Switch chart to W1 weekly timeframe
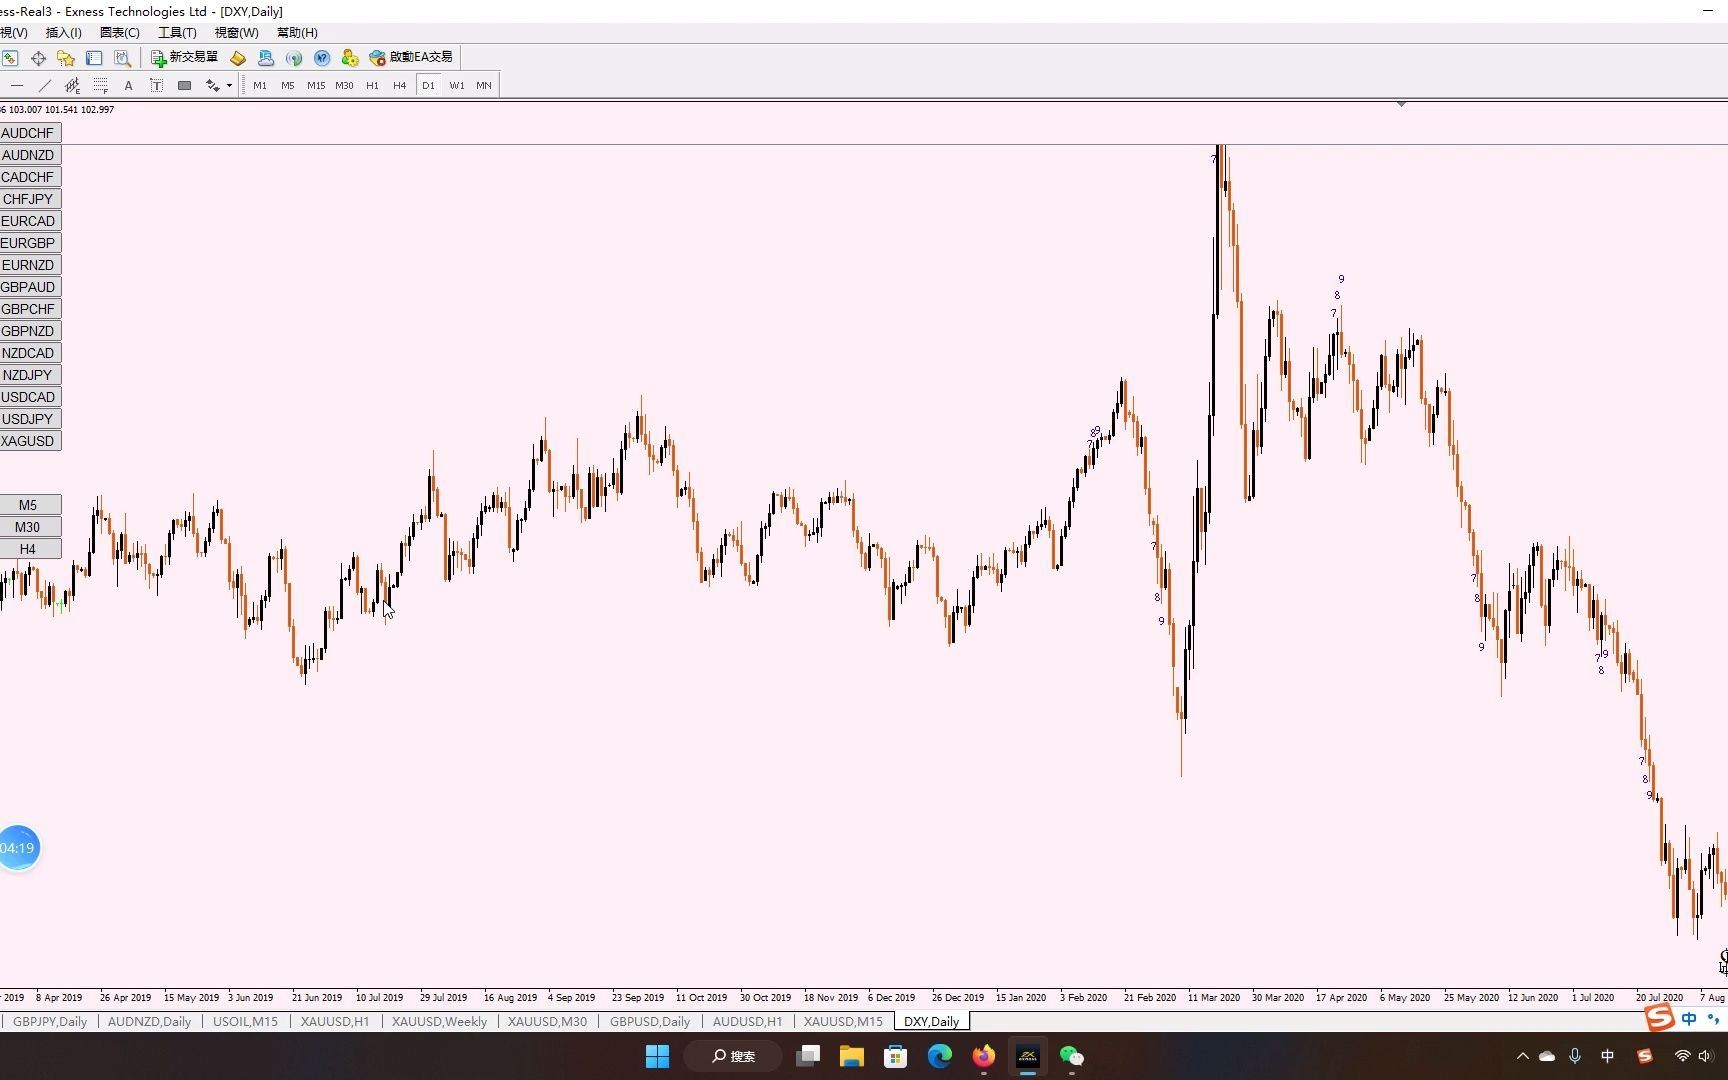This screenshot has width=1728, height=1080. tap(457, 86)
